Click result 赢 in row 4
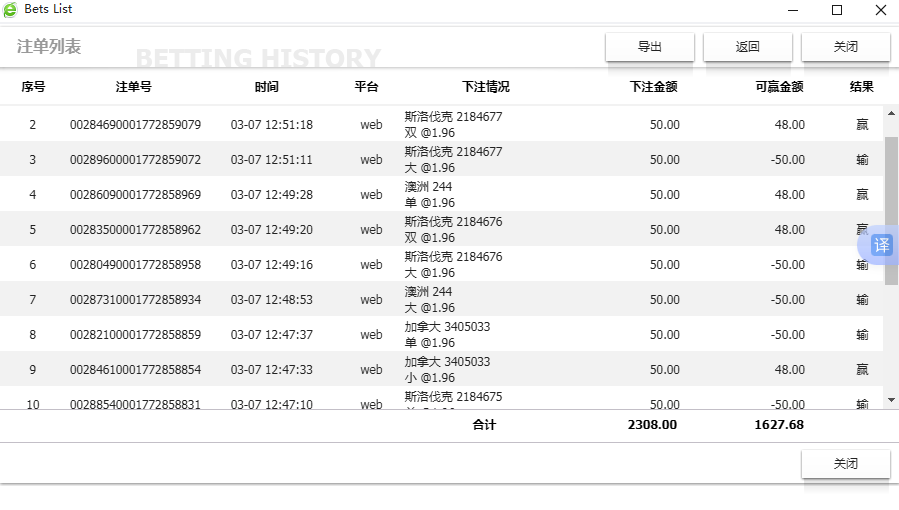 click(862, 194)
